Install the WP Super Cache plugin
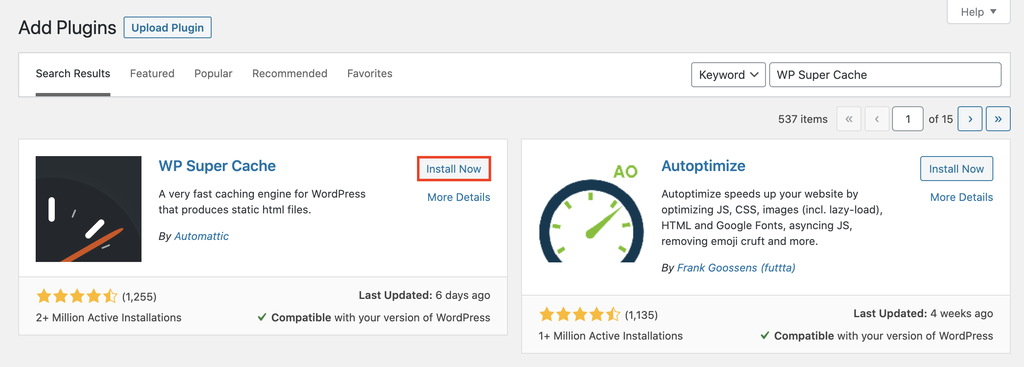Viewport: 1024px width, 367px height. click(x=454, y=168)
